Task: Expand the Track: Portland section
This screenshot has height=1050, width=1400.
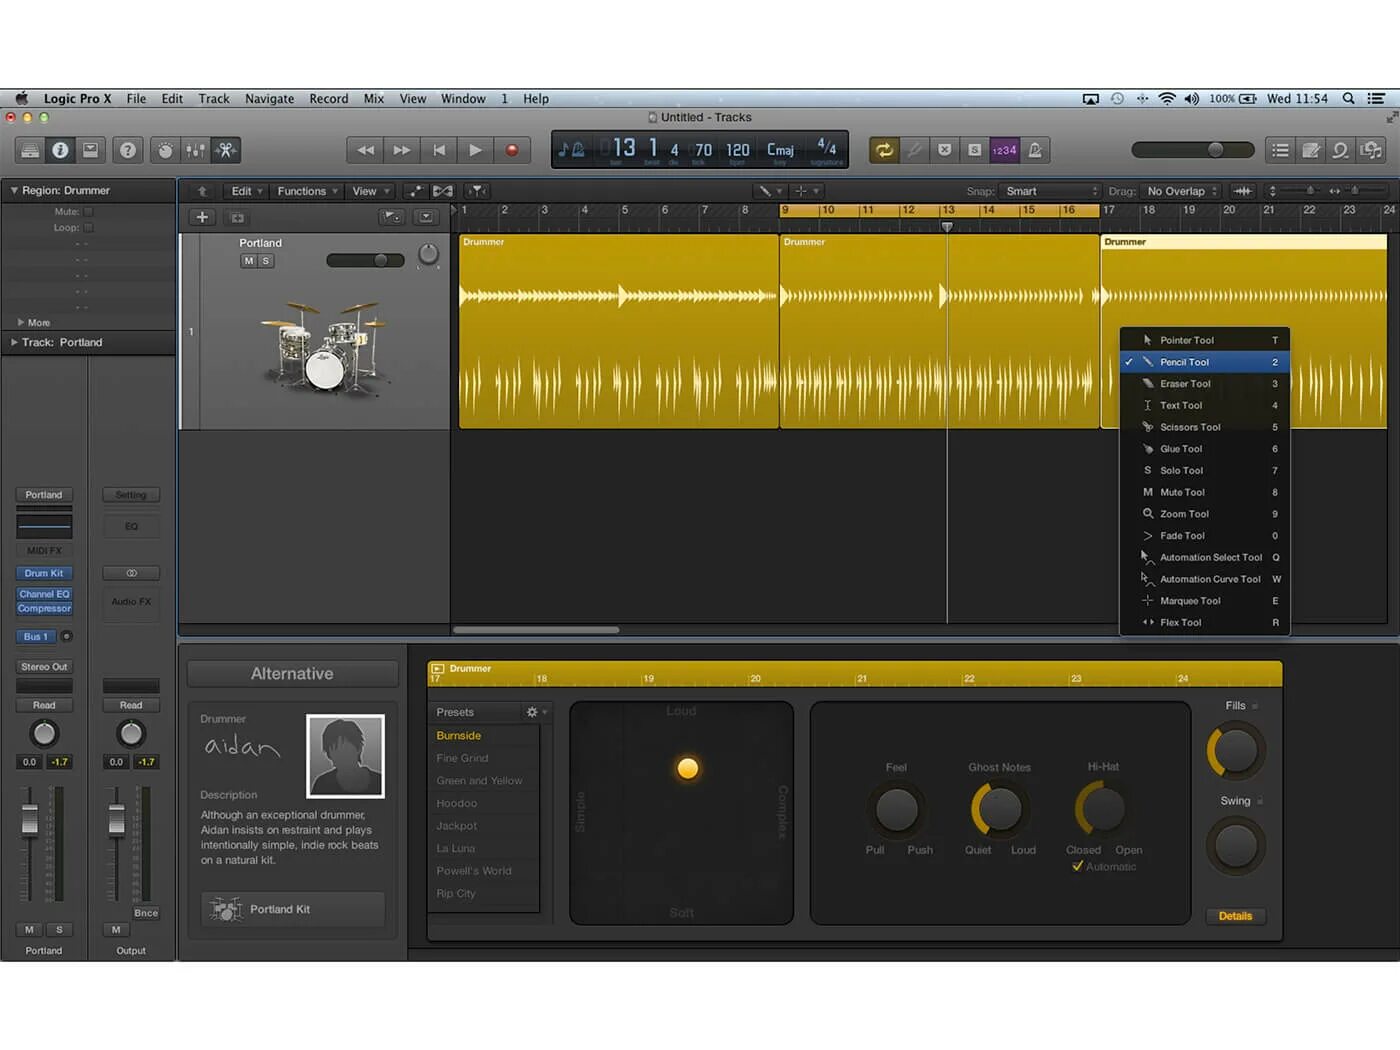Action: 14,342
